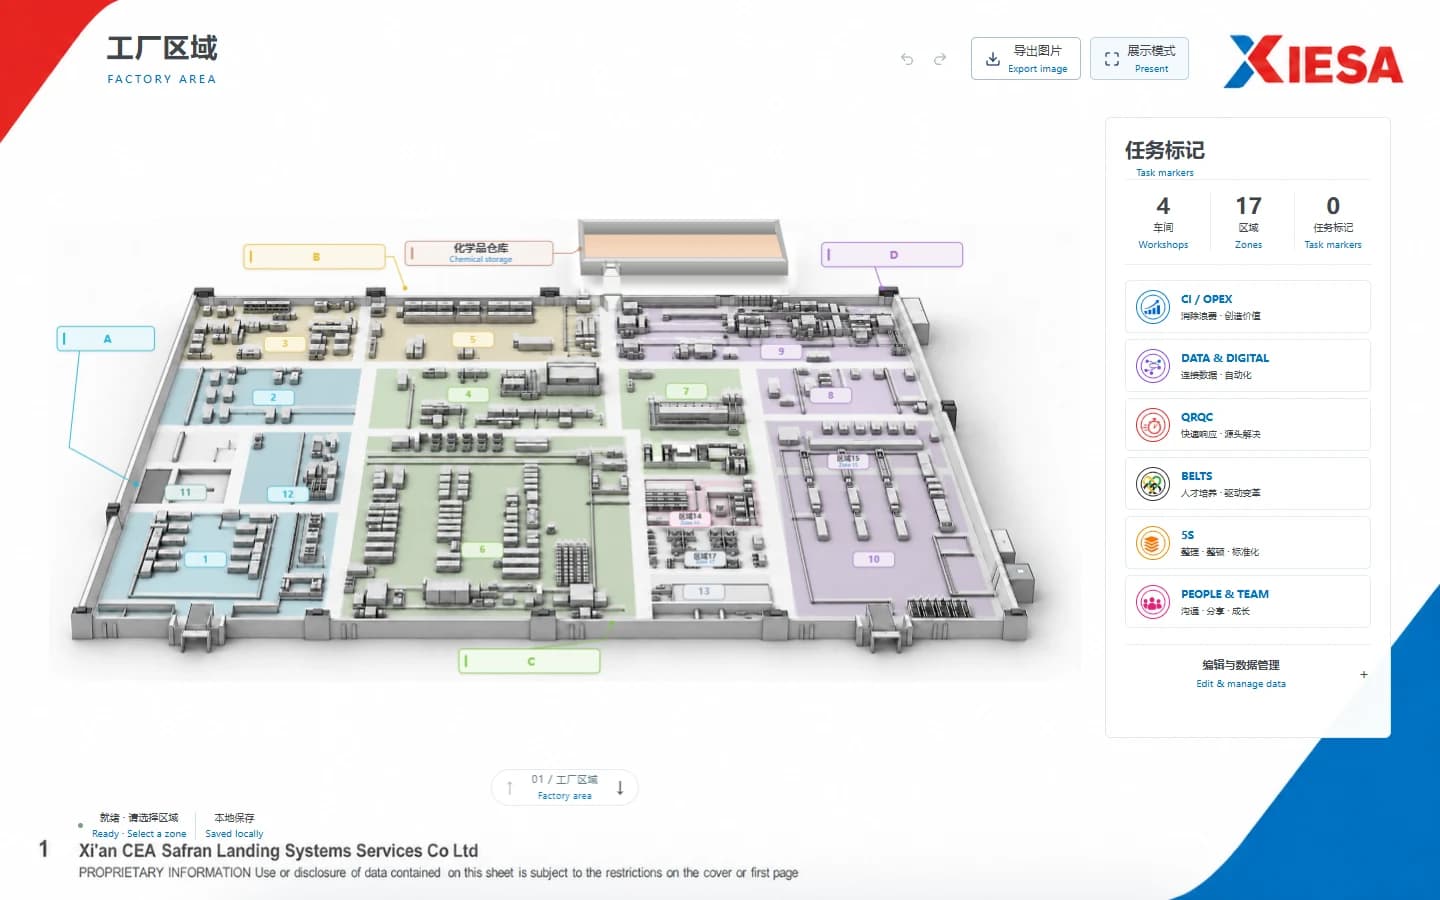1440x900 pixels.
Task: Select workshop label D on map
Action: coord(892,255)
